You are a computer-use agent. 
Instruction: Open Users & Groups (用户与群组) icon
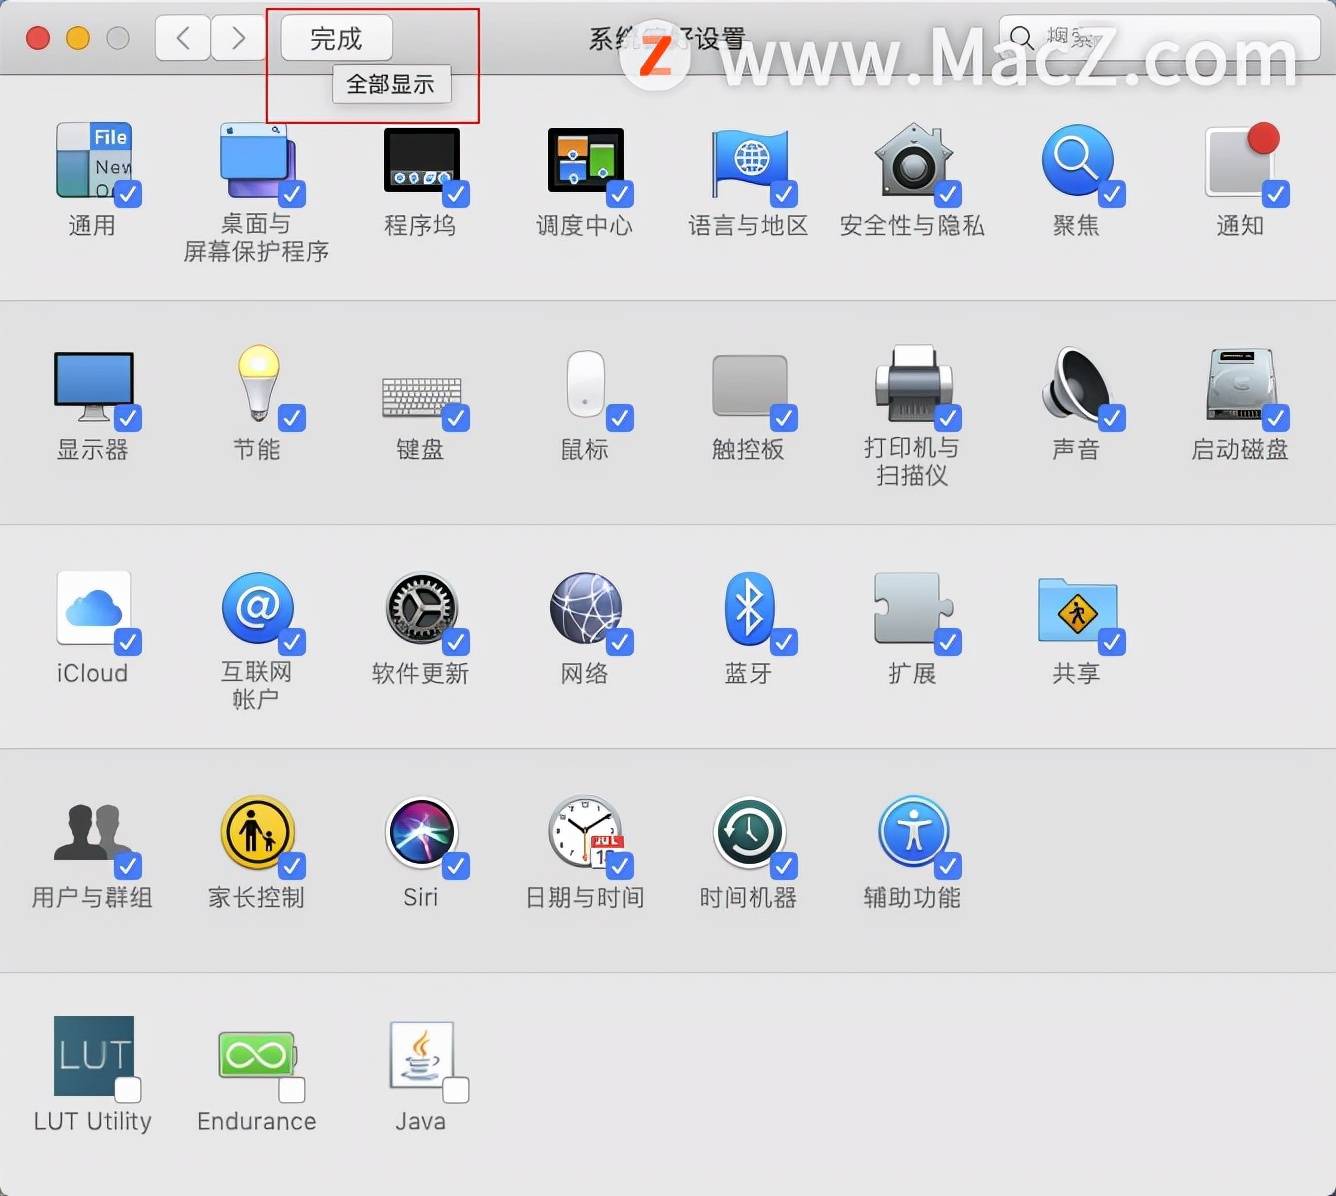[93, 832]
